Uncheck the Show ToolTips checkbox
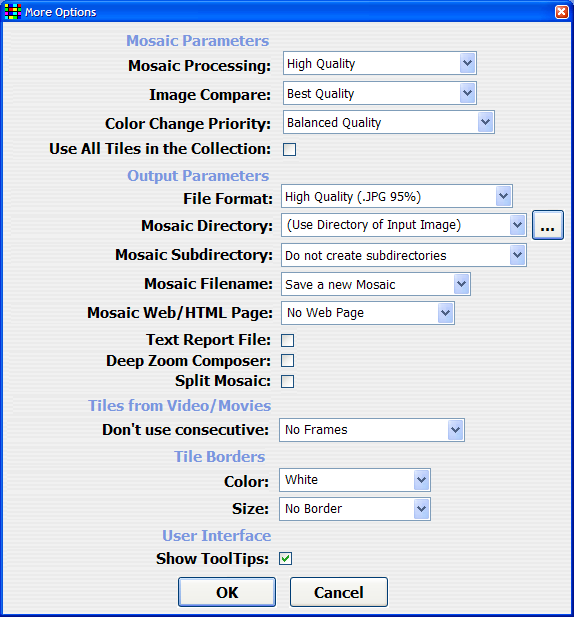The height and width of the screenshot is (617, 574). click(286, 558)
